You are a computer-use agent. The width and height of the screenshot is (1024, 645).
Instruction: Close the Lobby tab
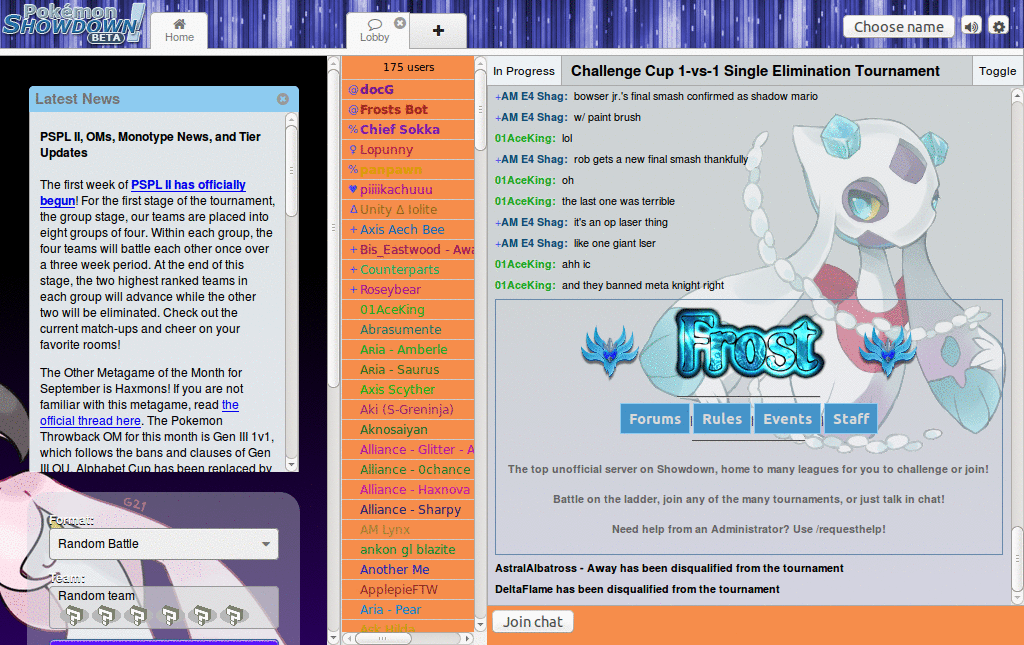pos(400,23)
